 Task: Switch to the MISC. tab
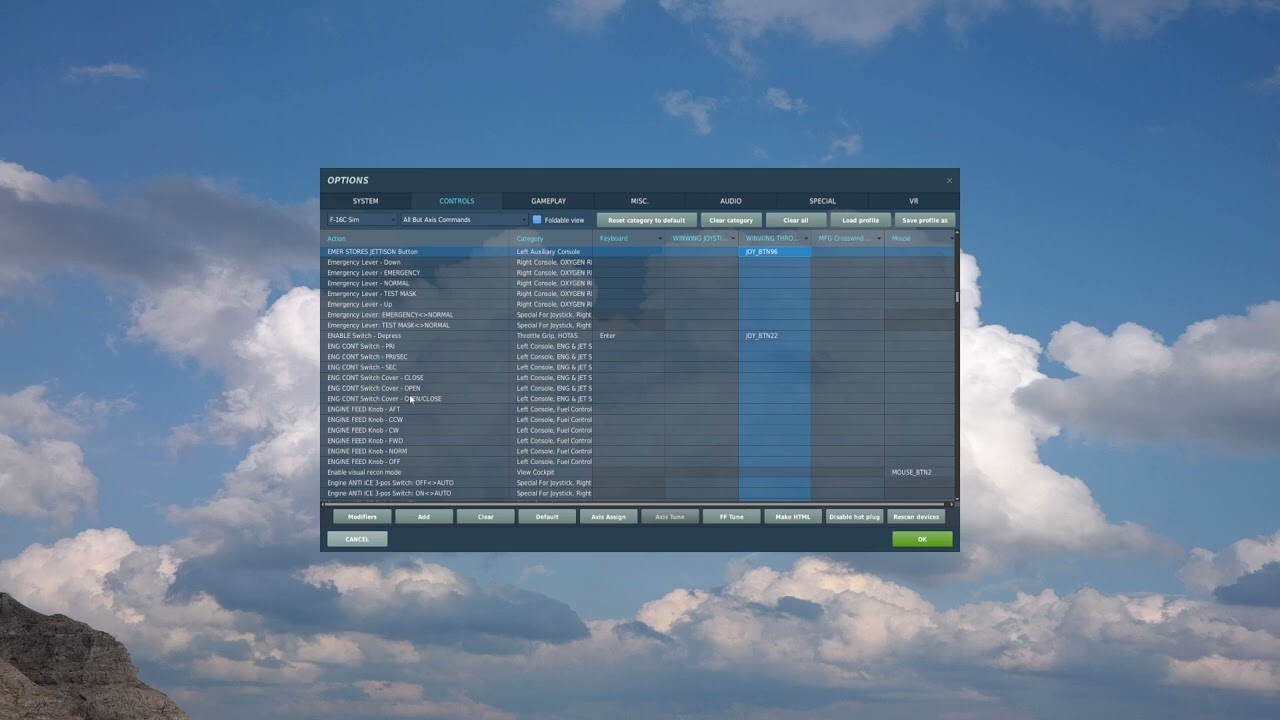[x=640, y=201]
